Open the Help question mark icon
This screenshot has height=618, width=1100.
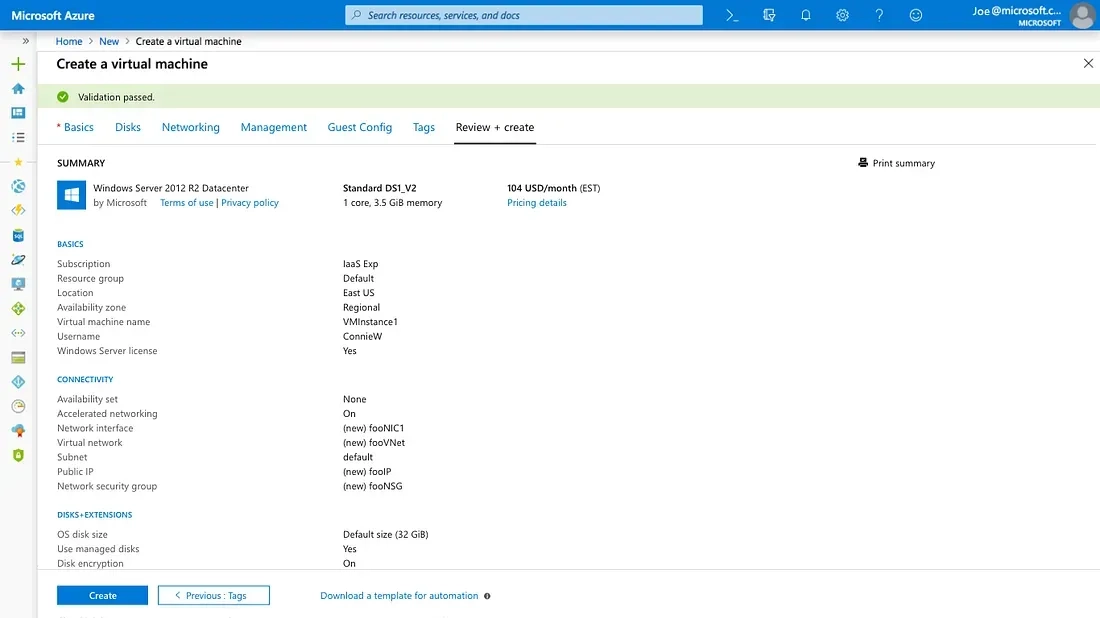click(879, 15)
